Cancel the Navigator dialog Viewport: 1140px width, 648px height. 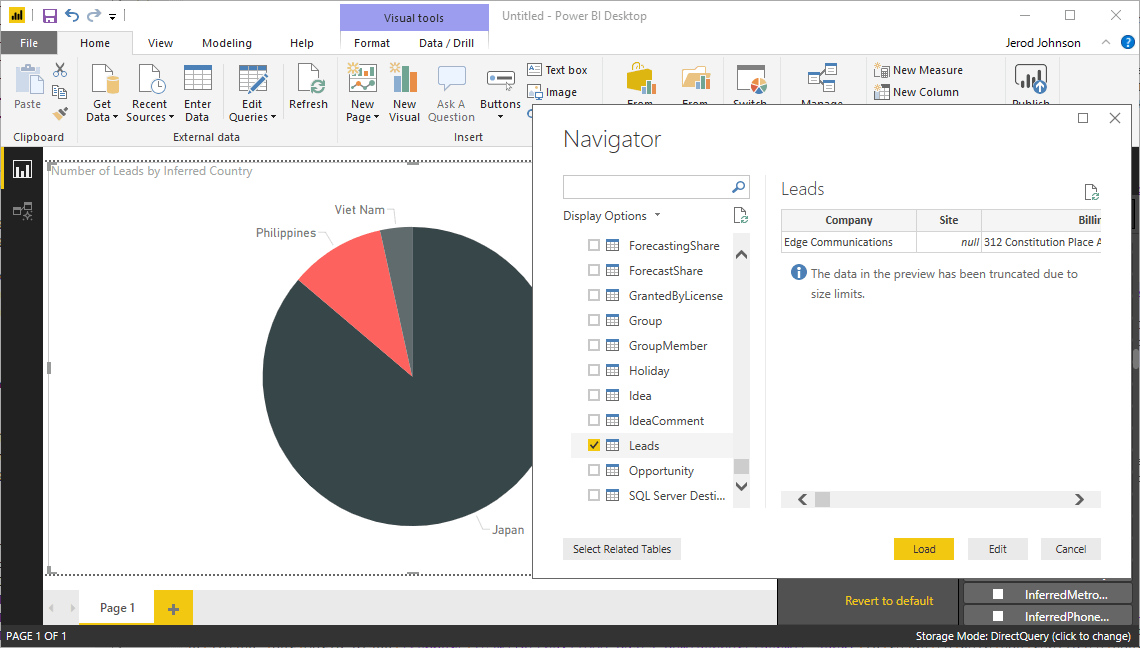point(1070,549)
